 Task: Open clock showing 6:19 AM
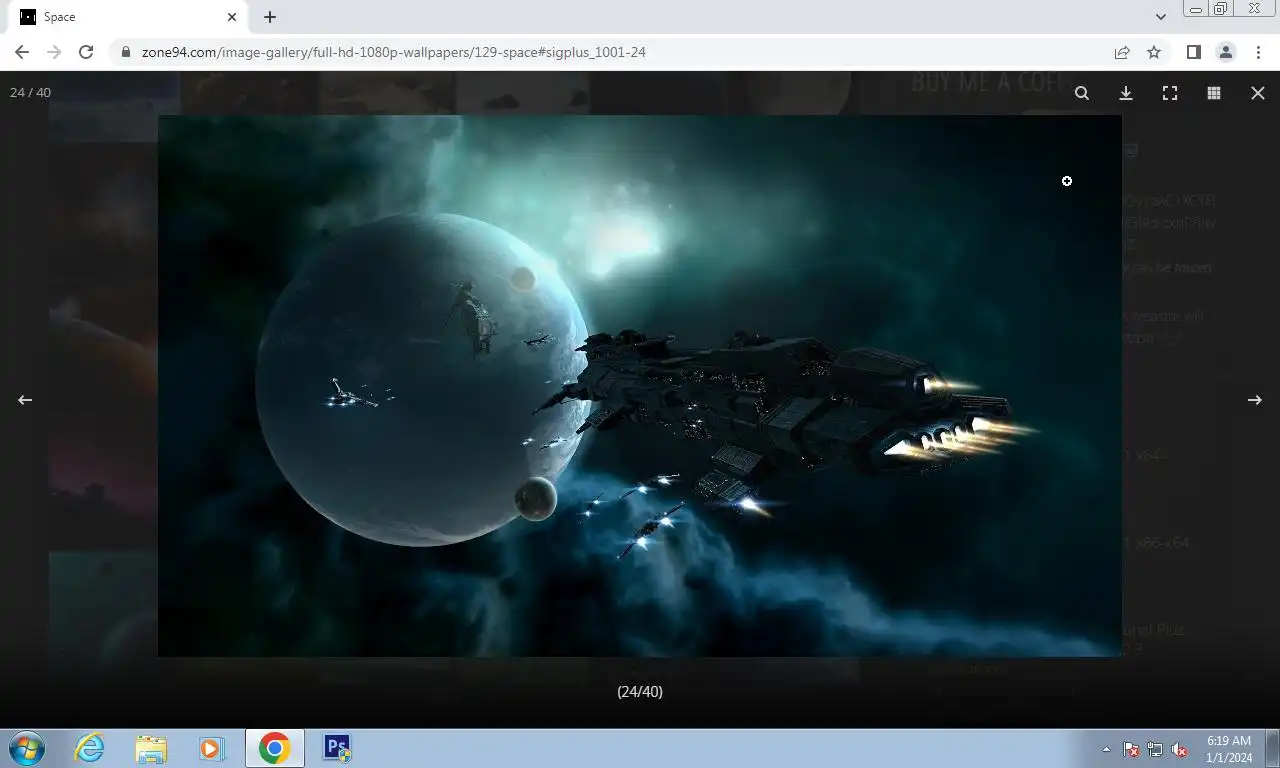pos(1229,749)
